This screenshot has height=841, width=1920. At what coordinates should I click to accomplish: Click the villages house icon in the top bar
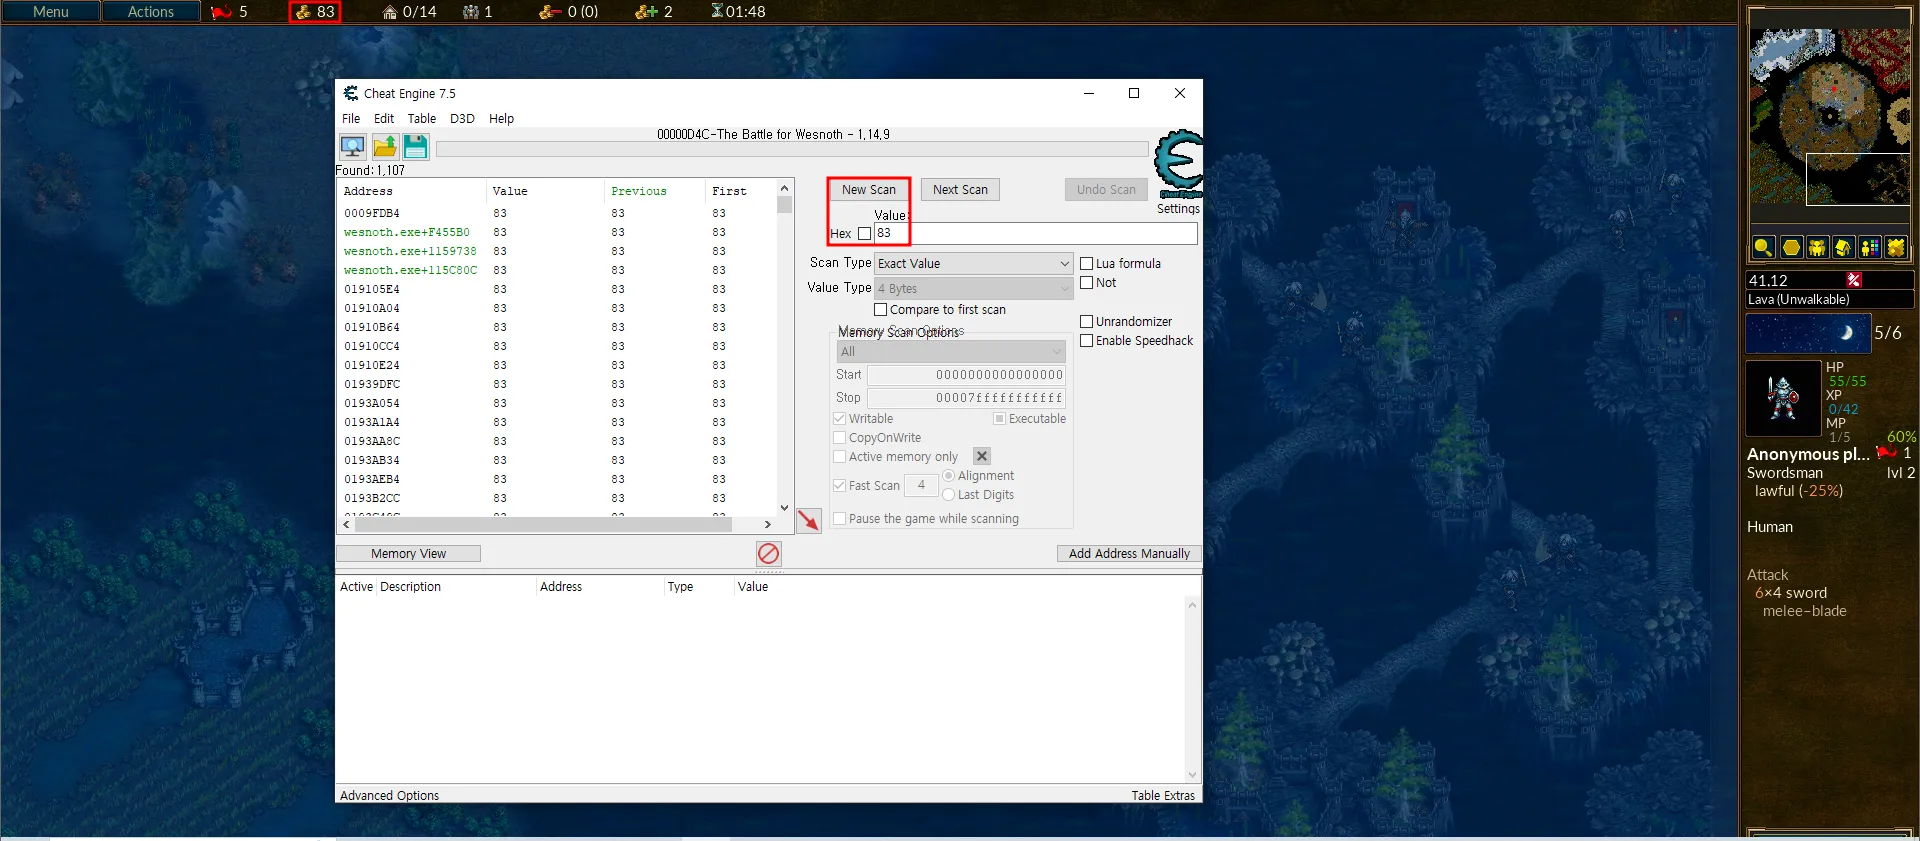[390, 12]
